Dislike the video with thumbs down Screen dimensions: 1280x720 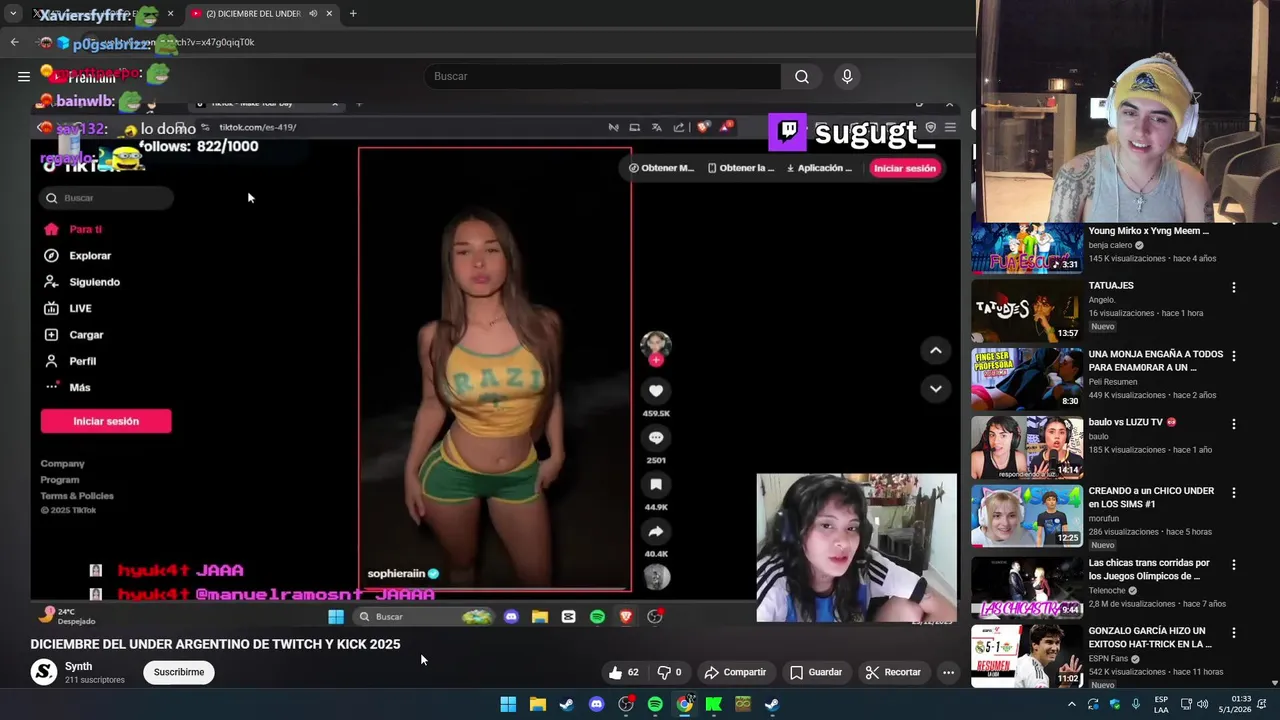[669, 672]
